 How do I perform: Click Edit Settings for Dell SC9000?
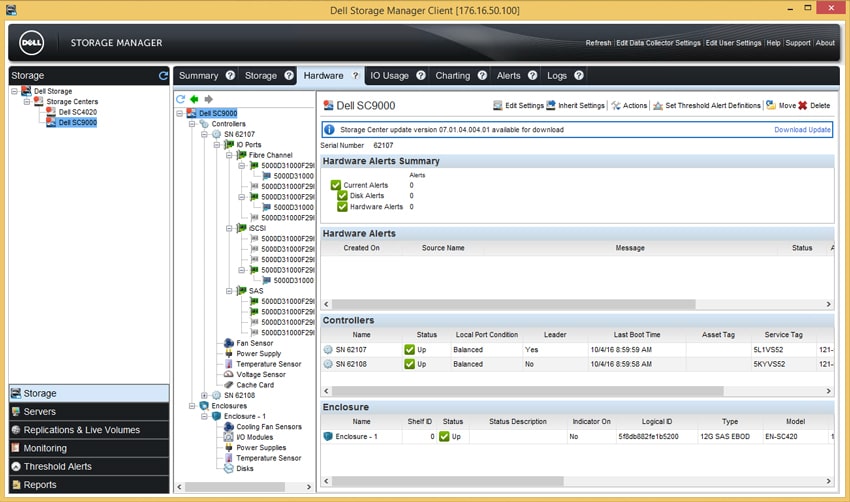pos(518,106)
